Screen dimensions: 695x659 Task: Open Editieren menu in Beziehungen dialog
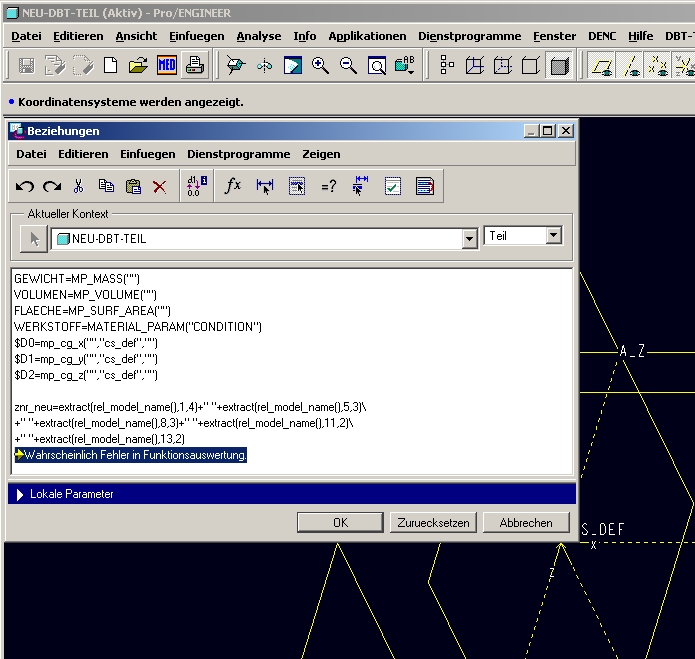coord(83,154)
